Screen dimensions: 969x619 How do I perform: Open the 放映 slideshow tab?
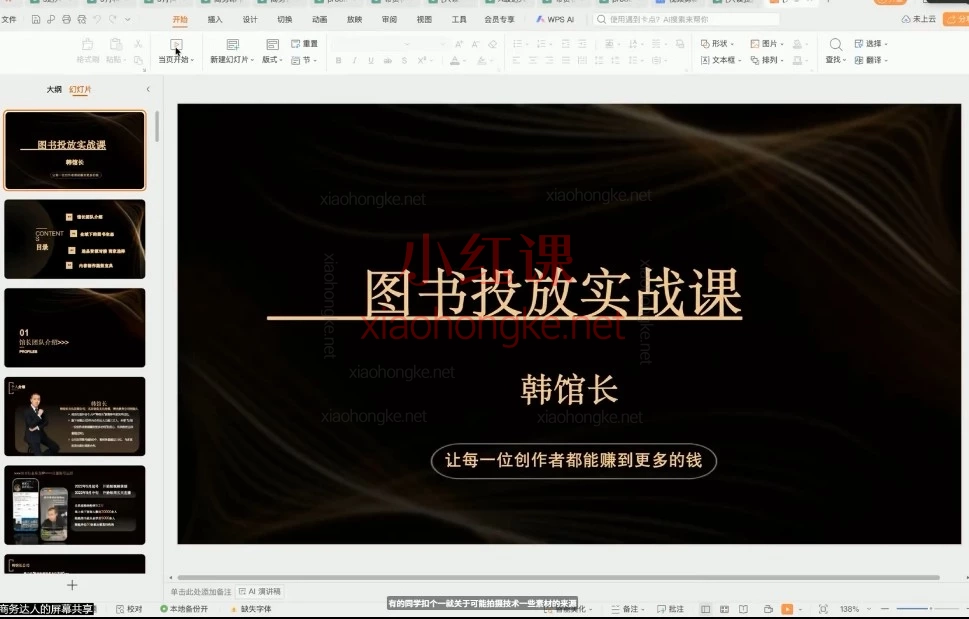point(354,20)
